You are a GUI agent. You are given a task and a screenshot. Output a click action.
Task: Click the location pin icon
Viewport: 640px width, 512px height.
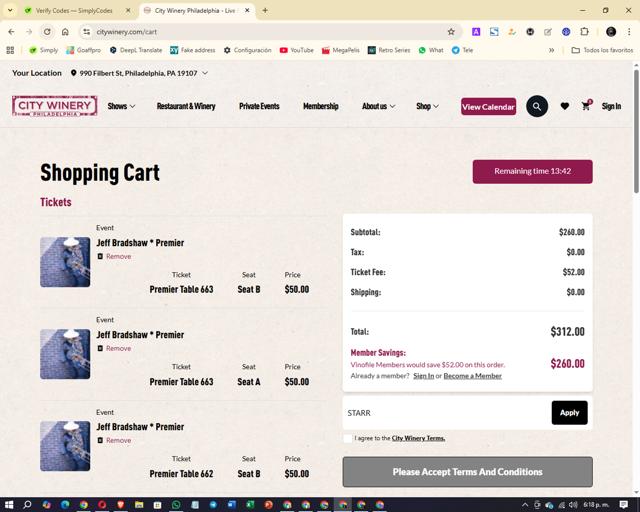coord(73,73)
